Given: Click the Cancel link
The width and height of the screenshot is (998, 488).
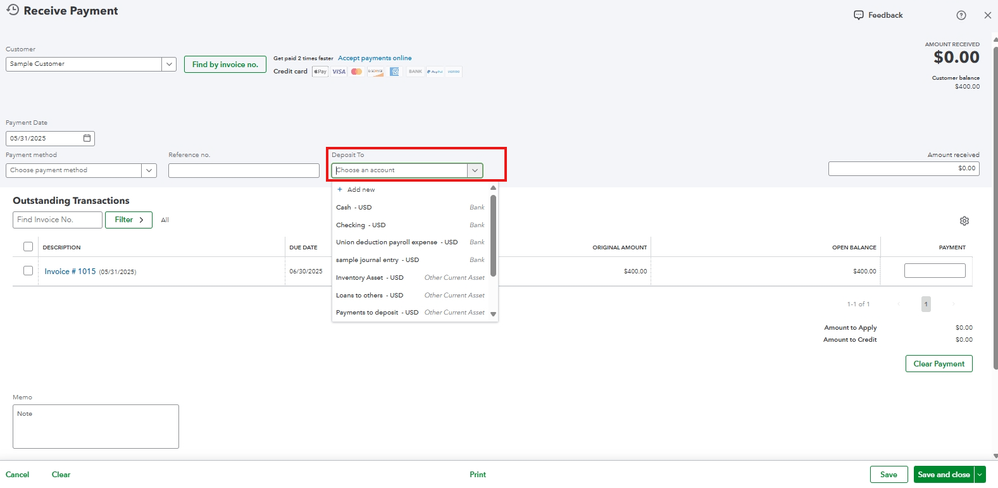Looking at the screenshot, I should point(18,475).
